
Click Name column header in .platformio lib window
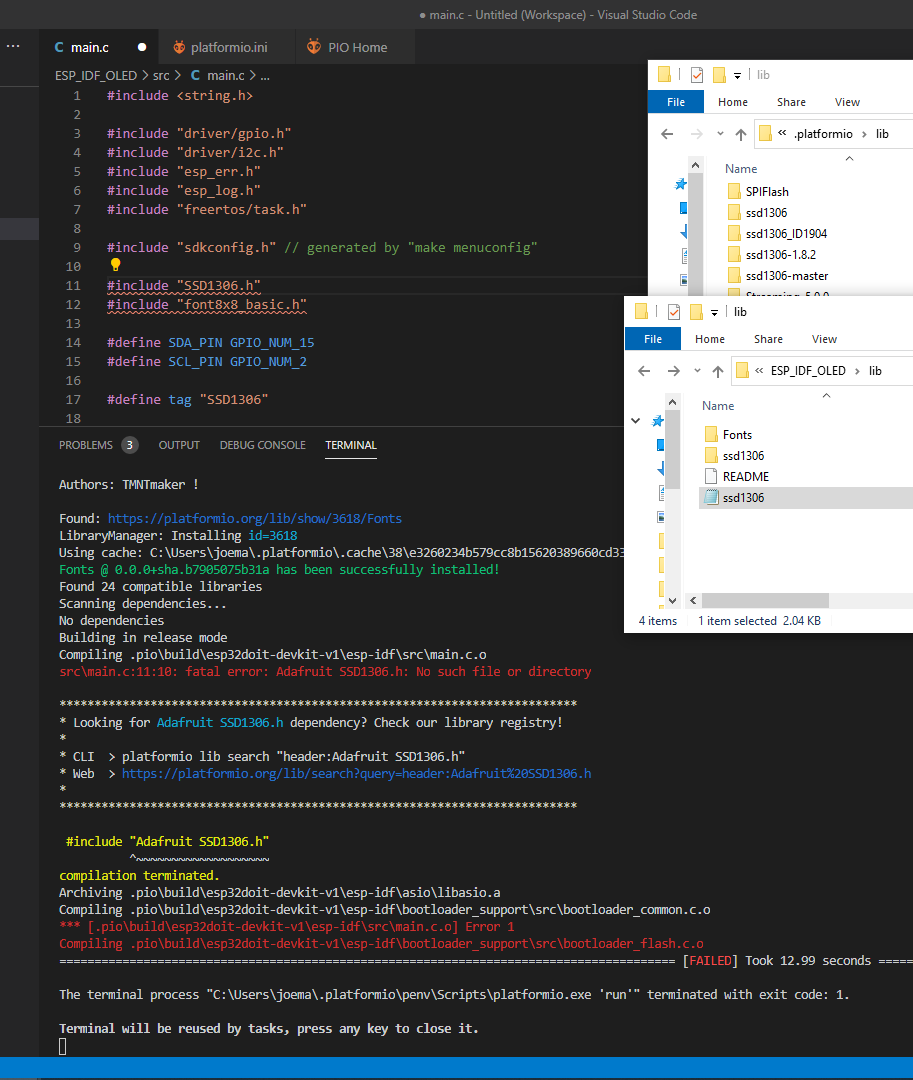pos(741,169)
